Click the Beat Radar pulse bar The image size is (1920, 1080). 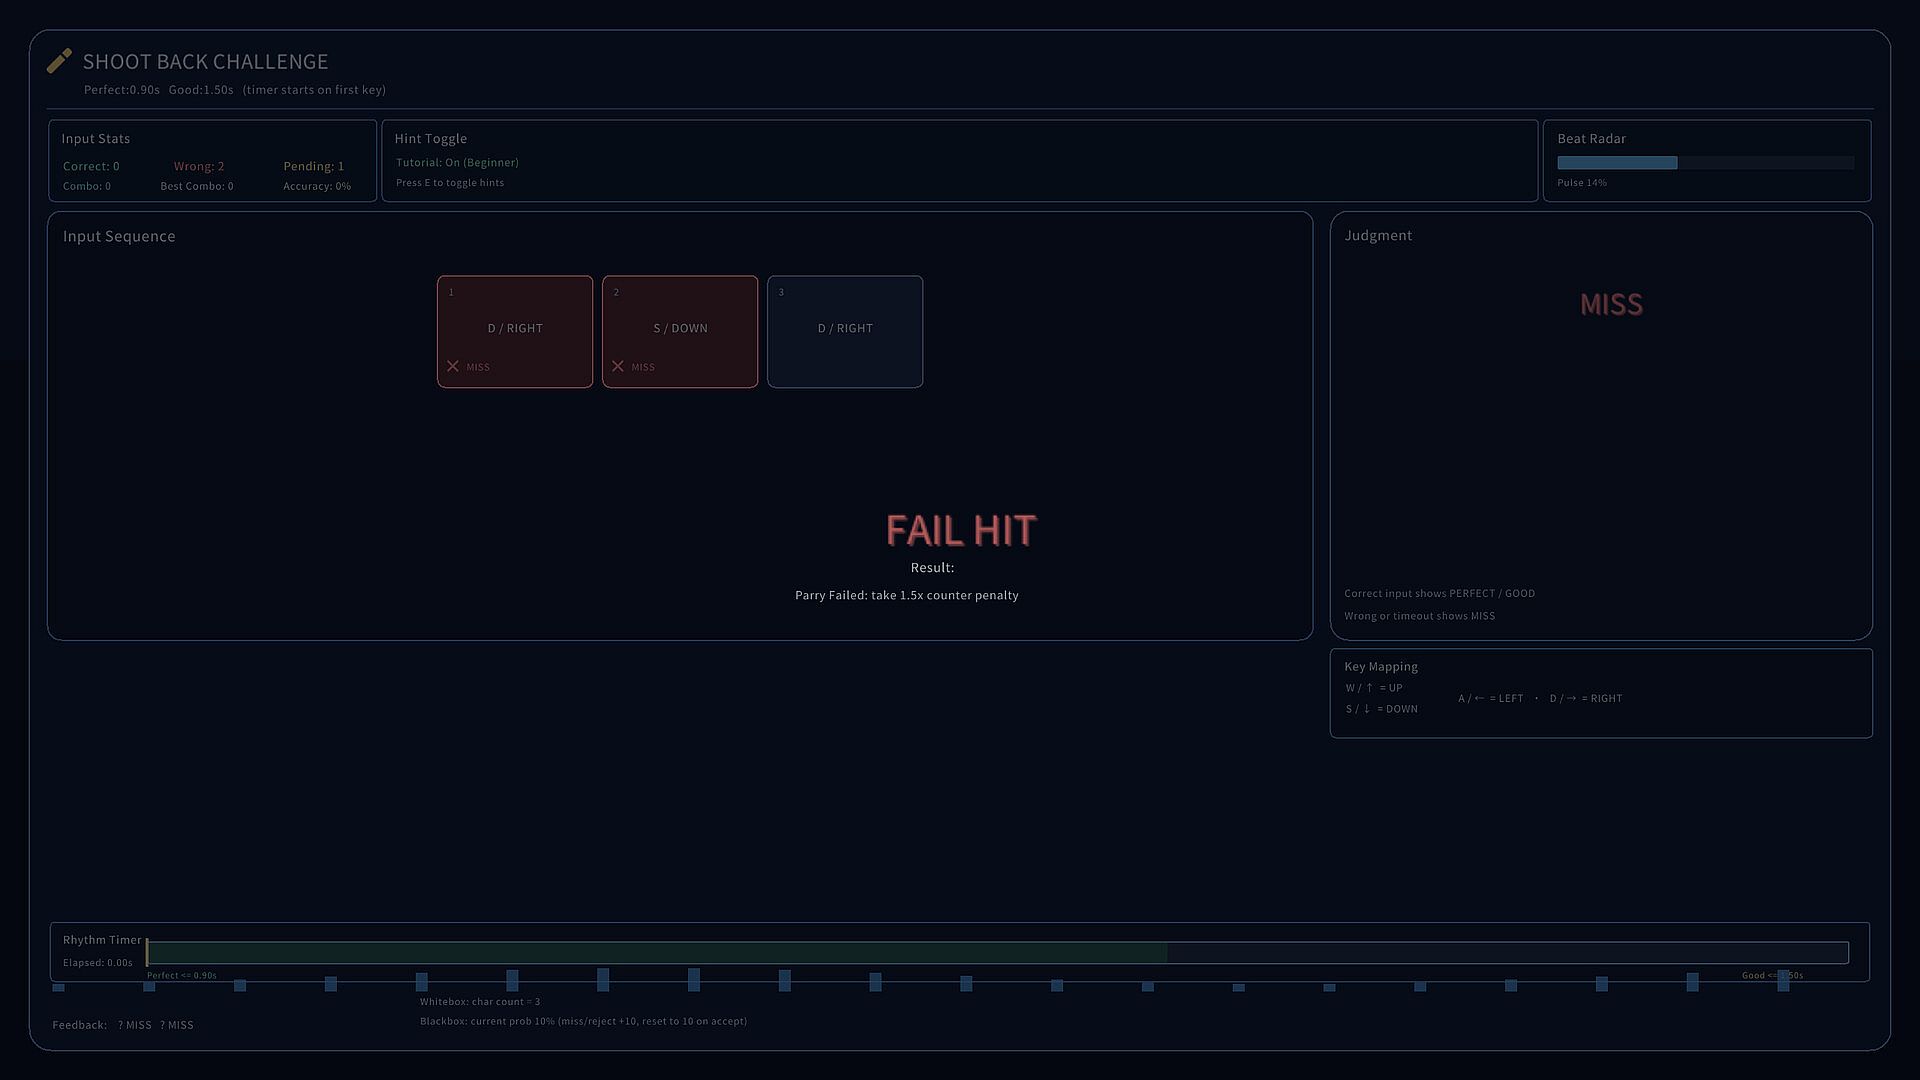pyautogui.click(x=1705, y=163)
